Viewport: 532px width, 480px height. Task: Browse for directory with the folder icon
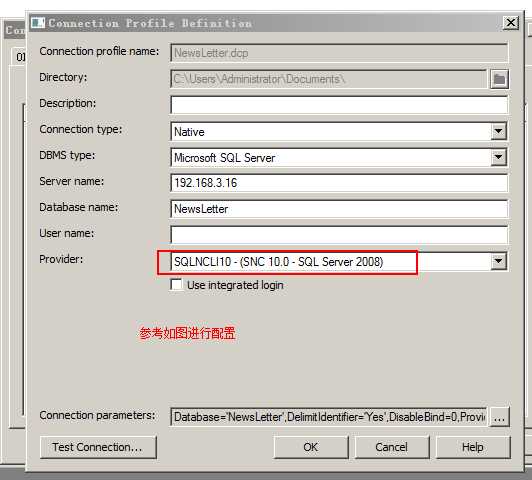[499, 79]
